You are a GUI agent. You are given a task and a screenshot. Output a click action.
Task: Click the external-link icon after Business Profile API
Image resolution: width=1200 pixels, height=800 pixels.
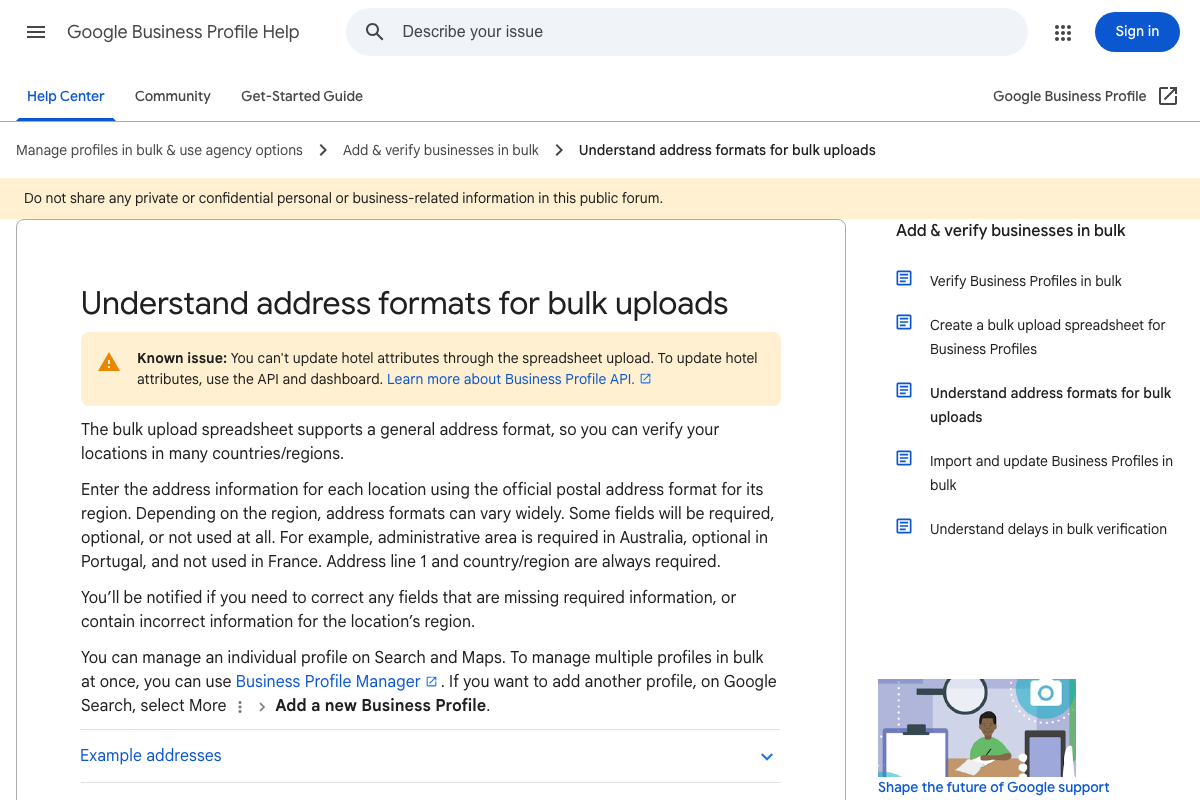coord(645,379)
